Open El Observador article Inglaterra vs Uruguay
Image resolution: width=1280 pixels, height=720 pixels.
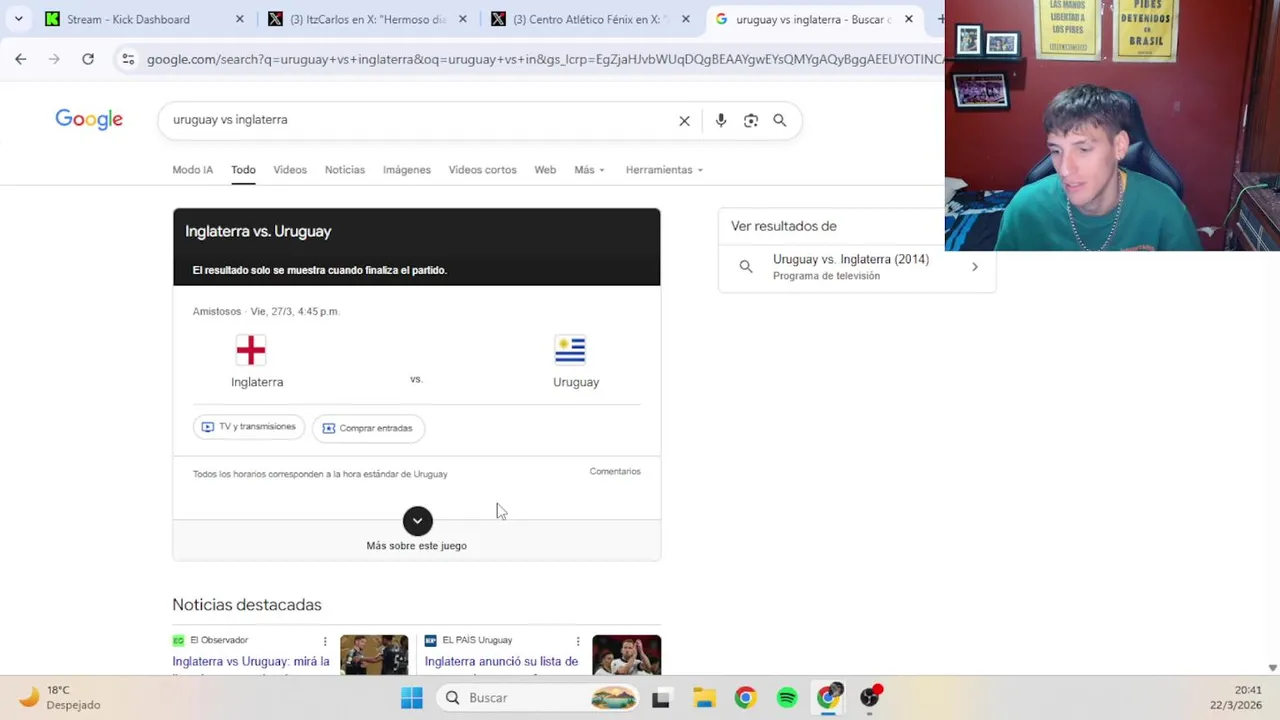[x=251, y=661]
